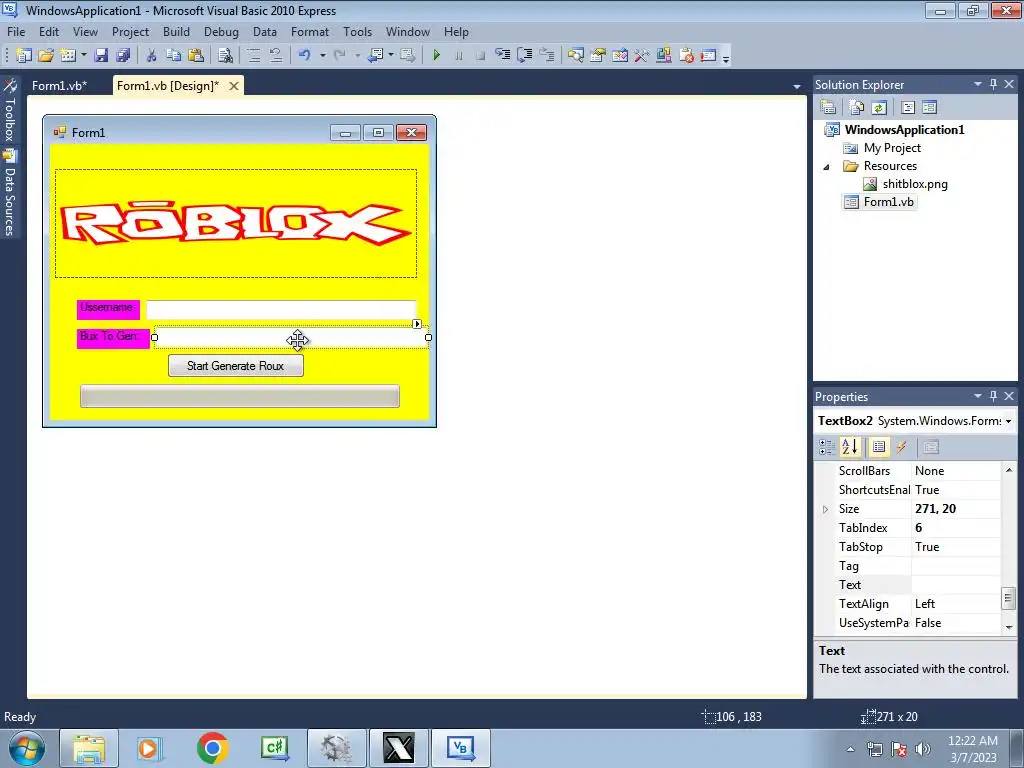Click the Windows Start orb
1024x768 pixels.
pos(27,748)
